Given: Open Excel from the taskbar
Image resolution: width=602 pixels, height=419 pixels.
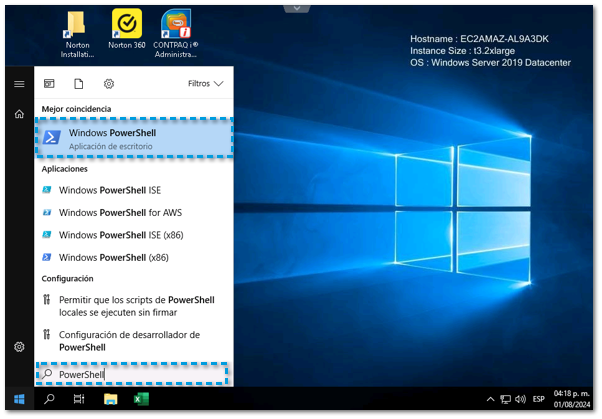Looking at the screenshot, I should click(141, 399).
